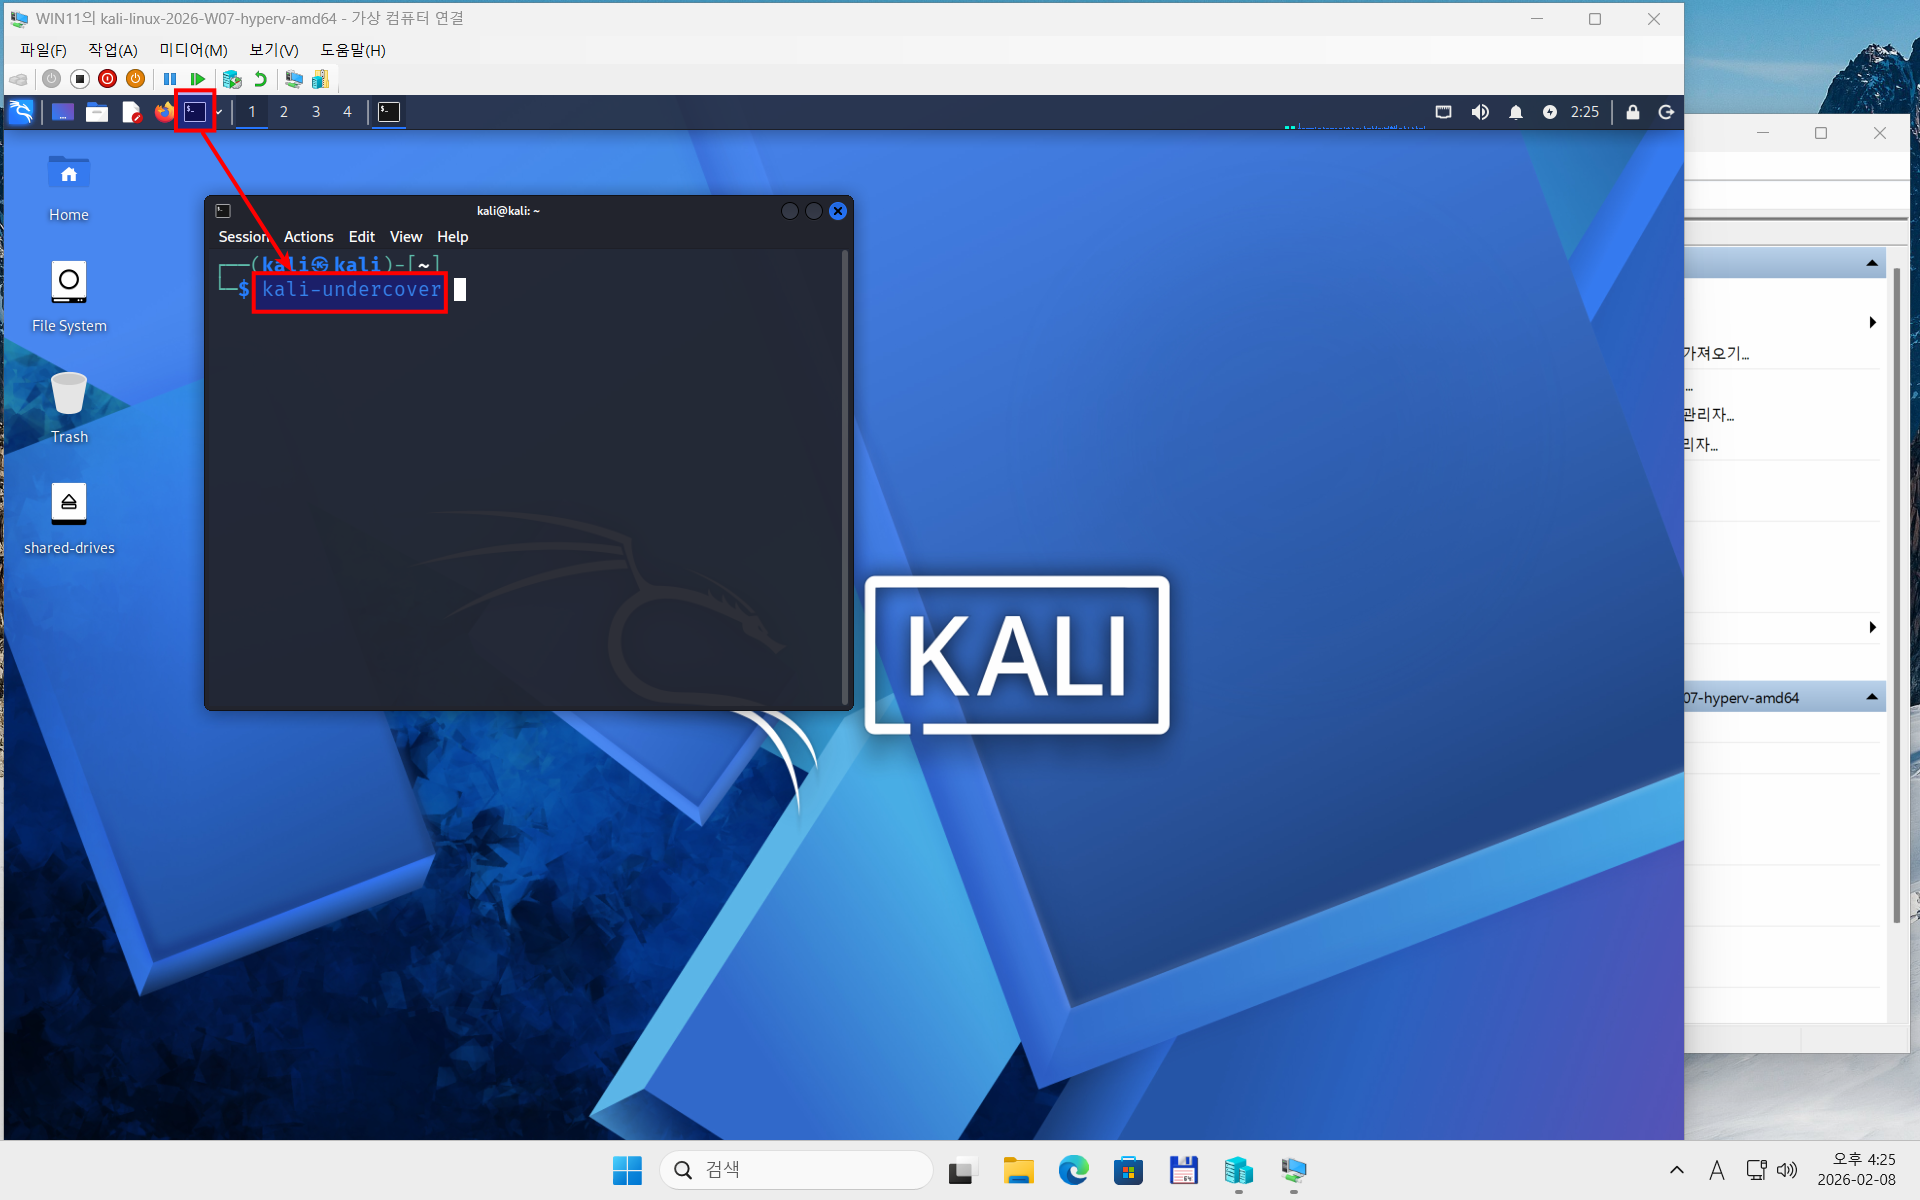1920x1200 pixels.
Task: Open the 도움말(H) menu
Action: [353, 50]
